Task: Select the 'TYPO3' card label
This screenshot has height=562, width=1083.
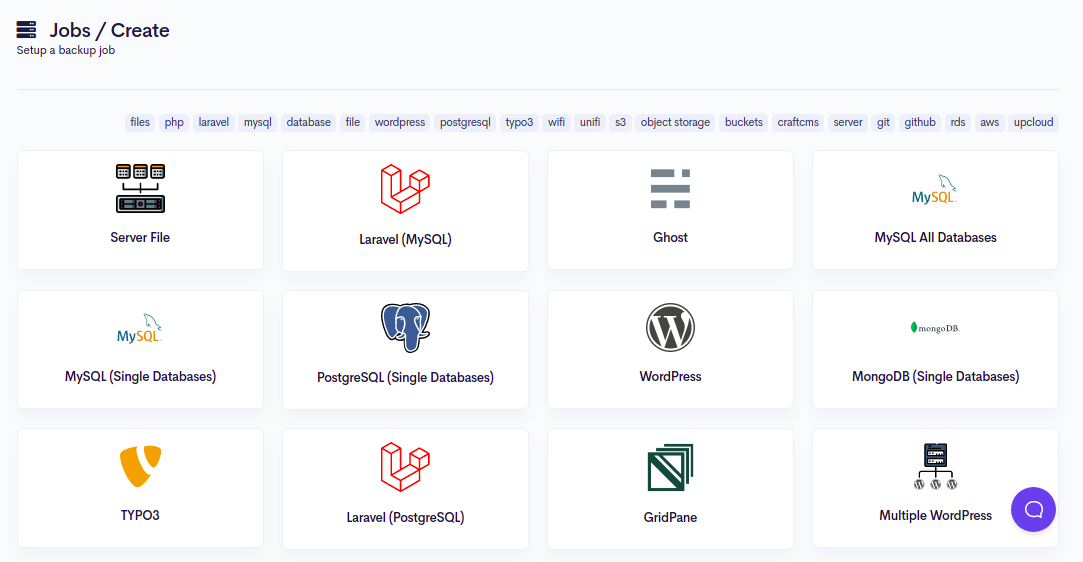Action: (140, 516)
